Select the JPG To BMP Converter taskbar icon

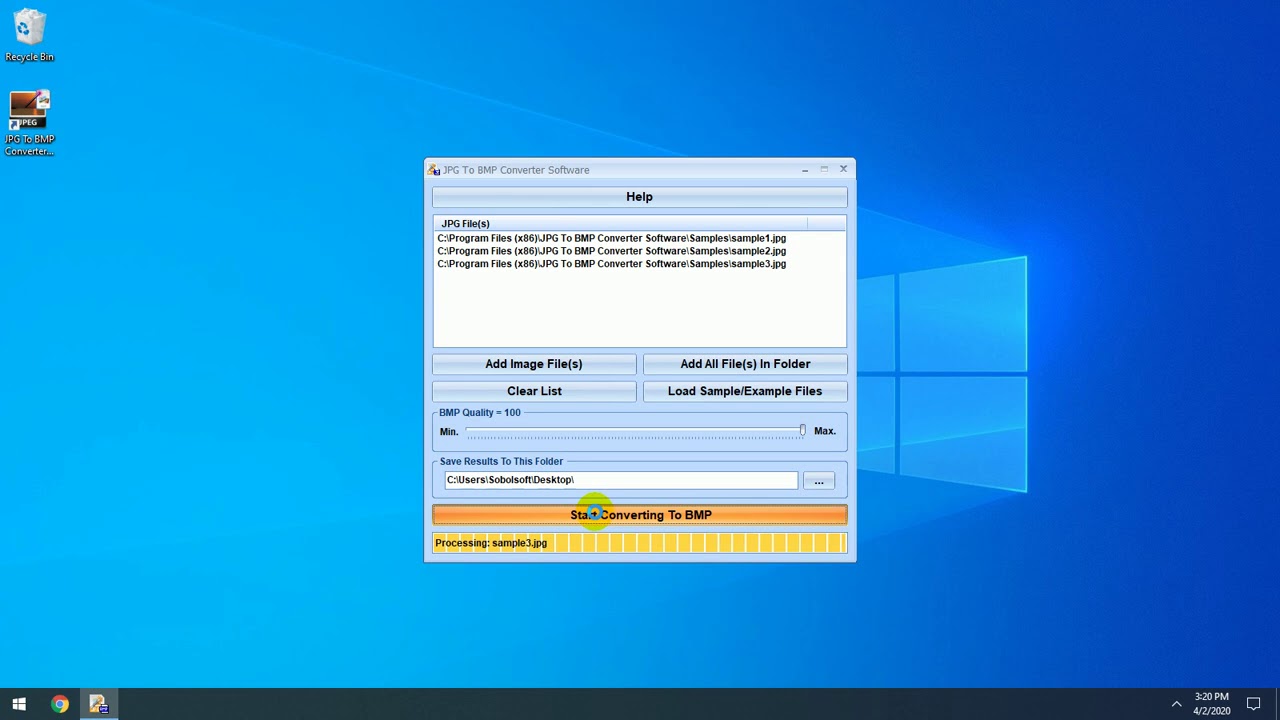pyautogui.click(x=98, y=704)
